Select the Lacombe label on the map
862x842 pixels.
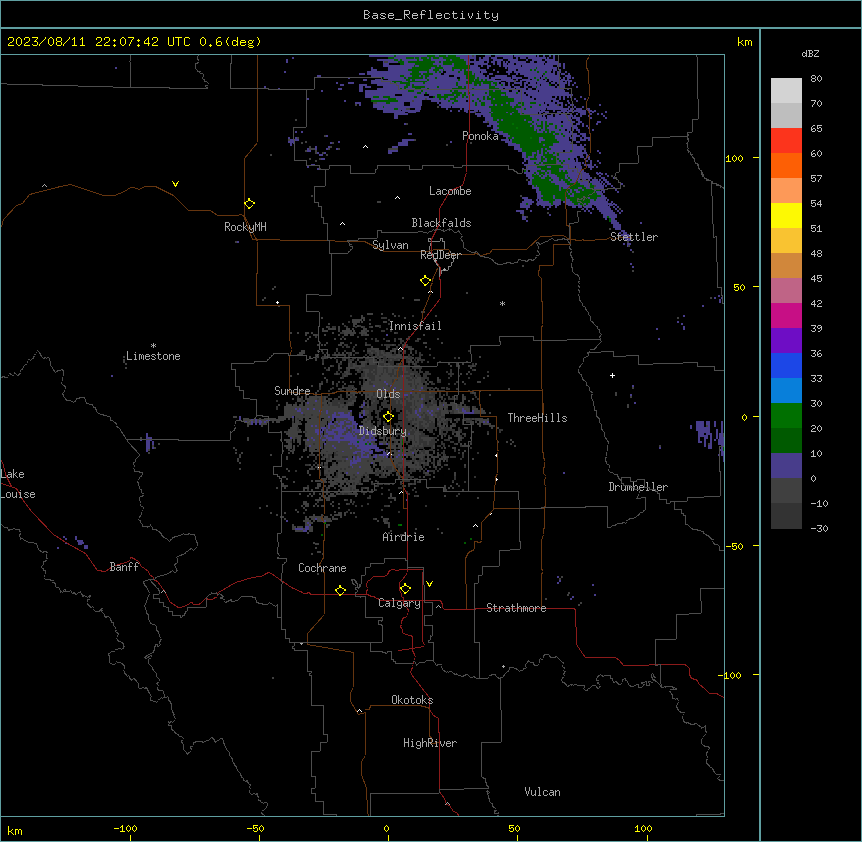click(450, 191)
